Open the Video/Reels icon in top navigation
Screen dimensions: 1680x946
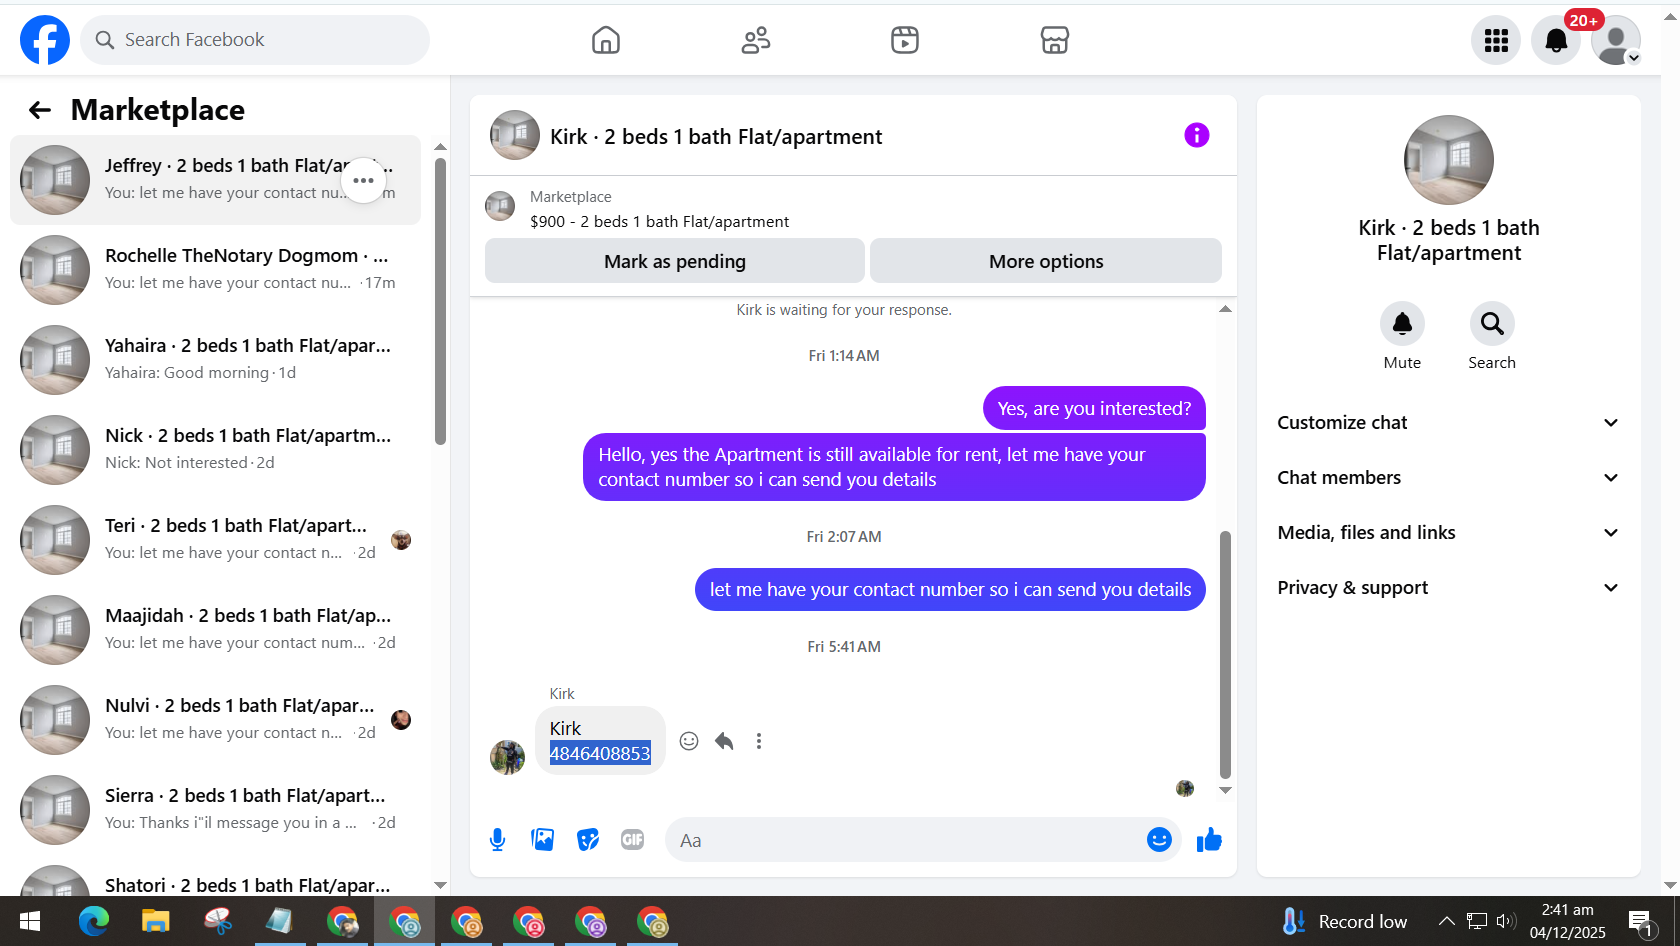(905, 40)
